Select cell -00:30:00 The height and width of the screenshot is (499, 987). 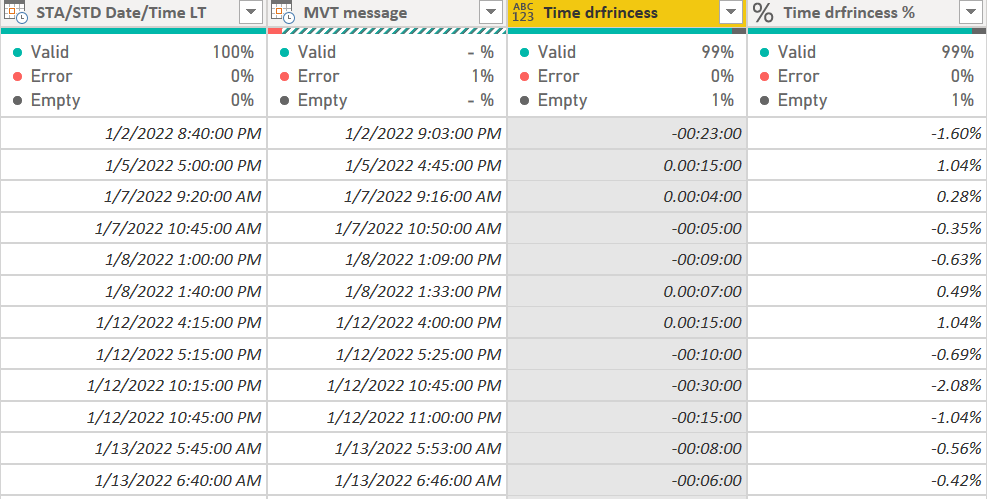tap(627, 385)
